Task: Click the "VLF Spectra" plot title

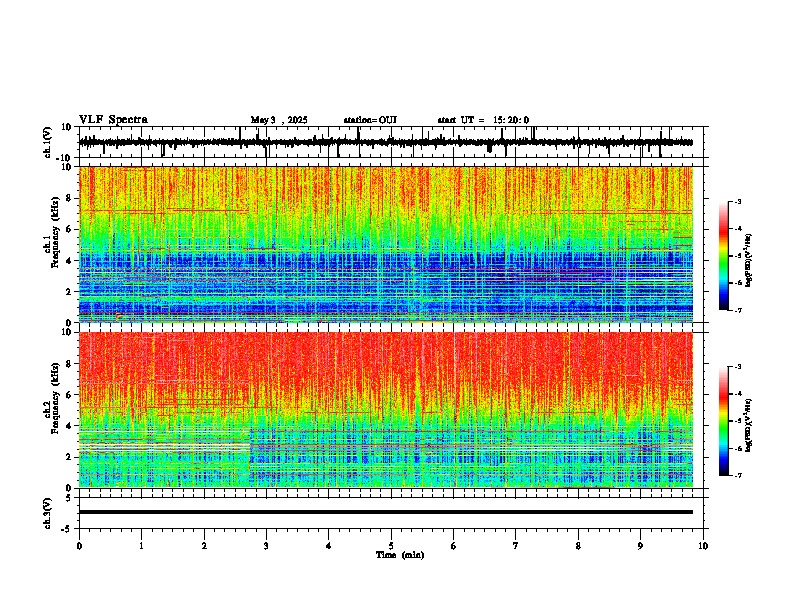Action: tap(113, 120)
